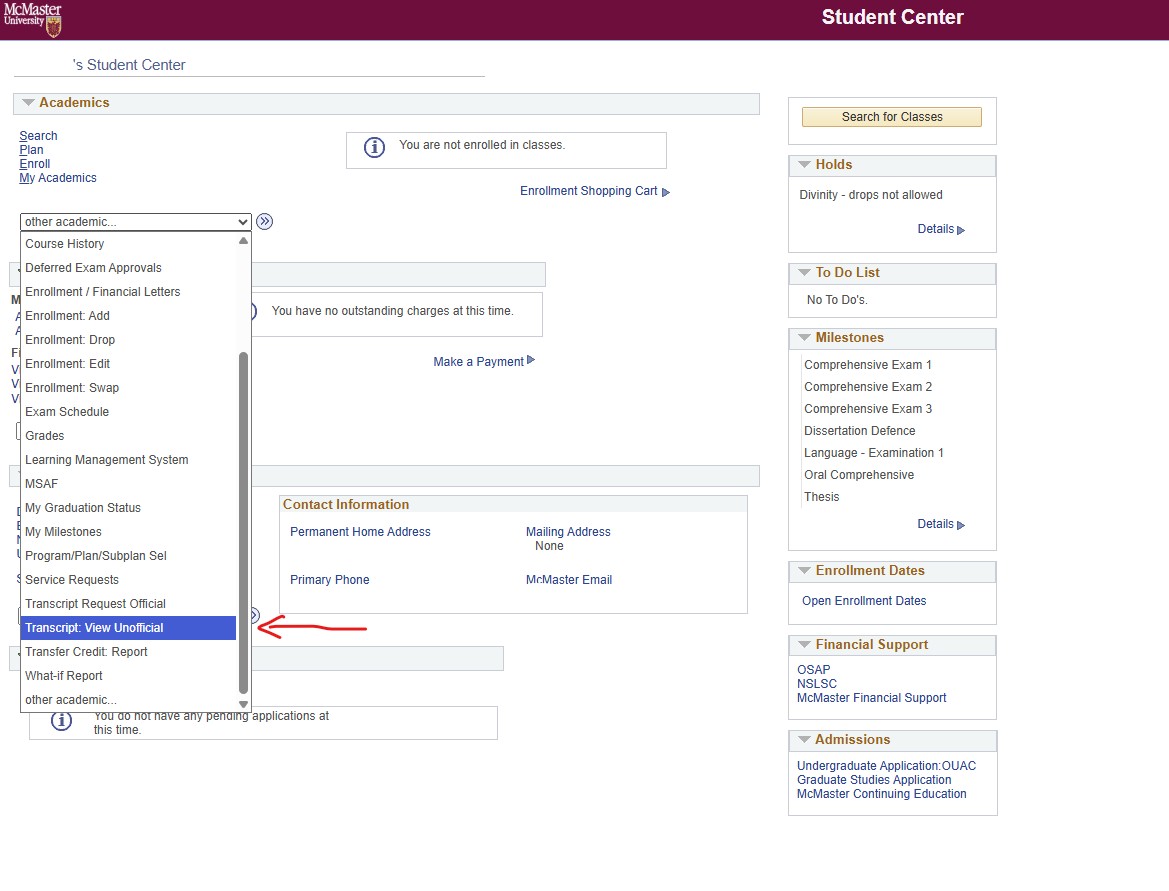
Task: Open the NSLSC link
Action: (x=816, y=684)
